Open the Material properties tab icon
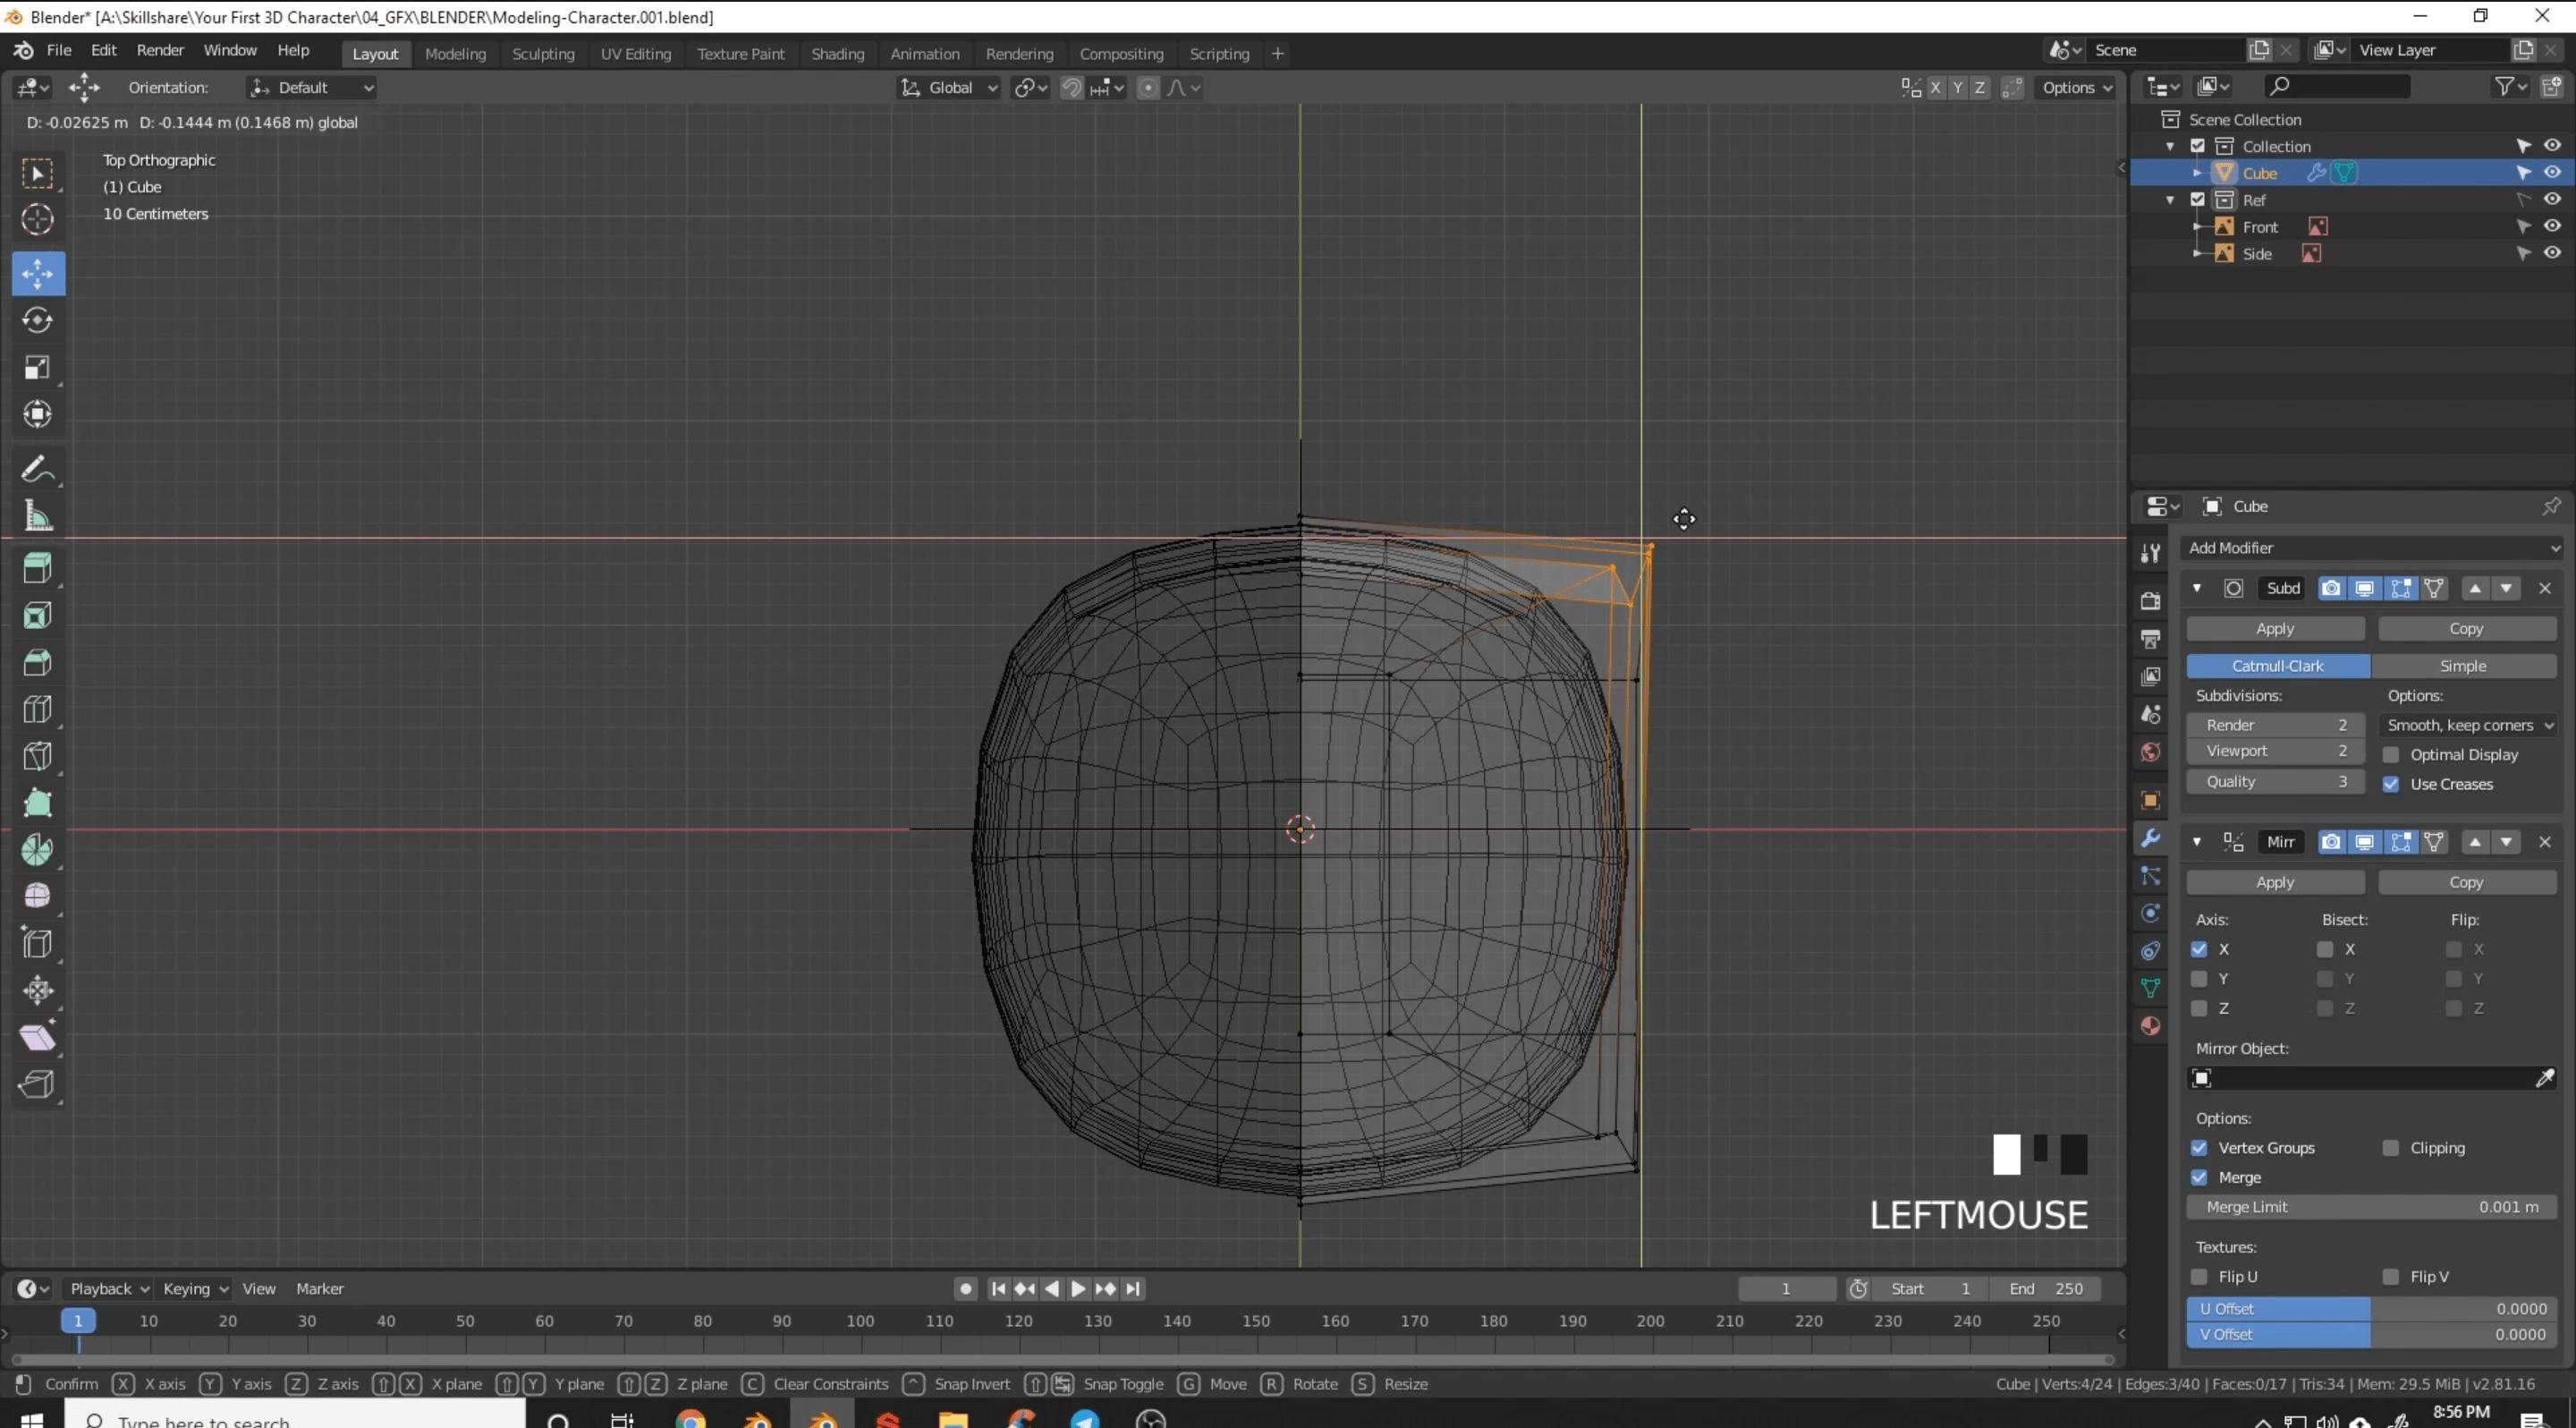Screen dimensions: 2576x1428 click(2150, 1026)
